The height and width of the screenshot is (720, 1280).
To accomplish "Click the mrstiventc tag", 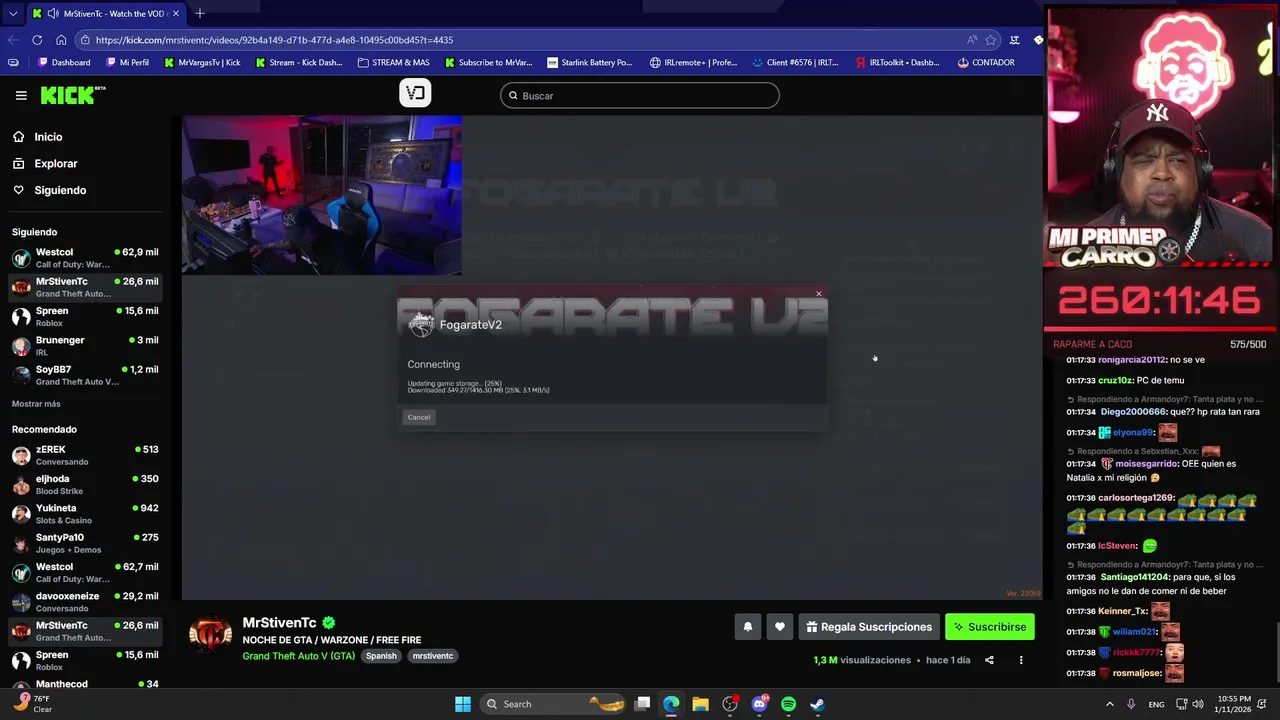I will click(x=433, y=656).
